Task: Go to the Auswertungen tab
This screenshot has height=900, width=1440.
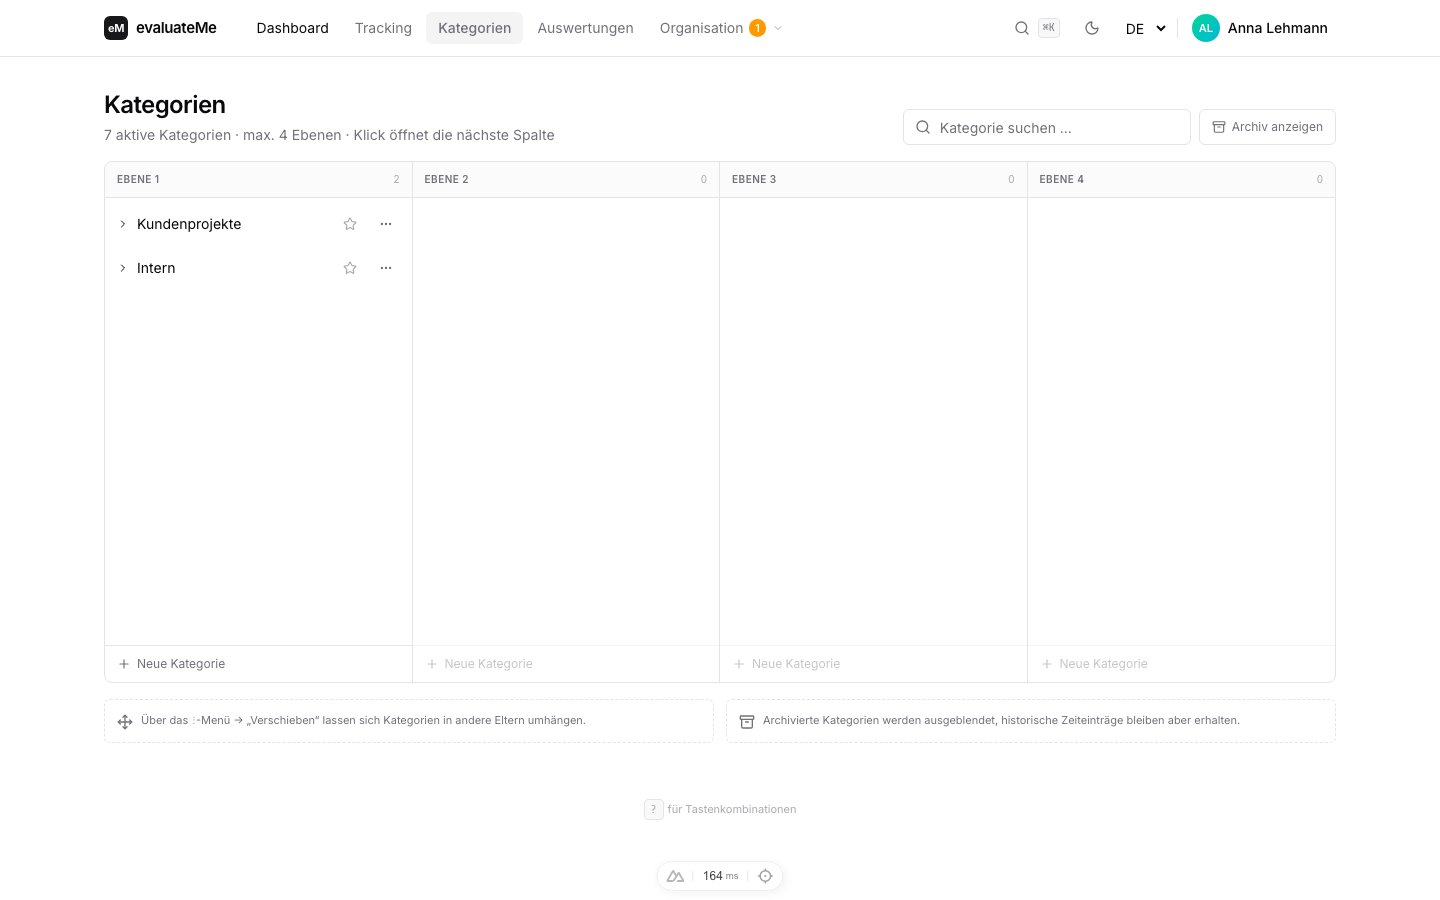Action: coord(585,28)
